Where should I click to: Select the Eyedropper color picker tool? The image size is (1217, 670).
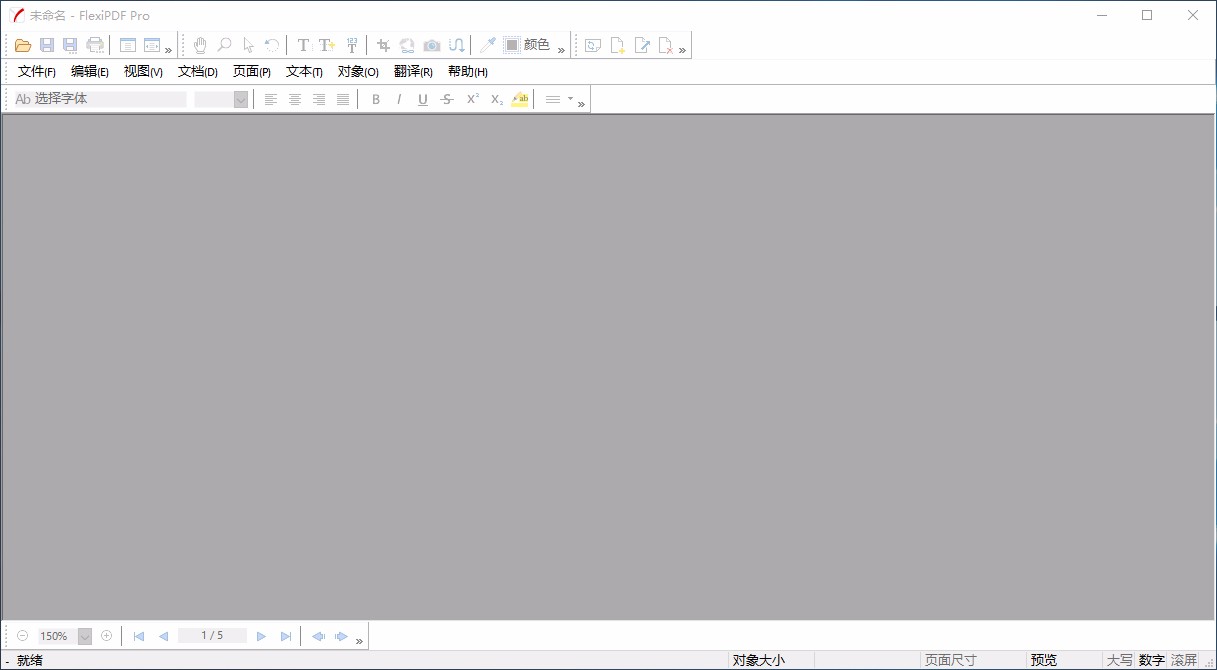tap(487, 45)
